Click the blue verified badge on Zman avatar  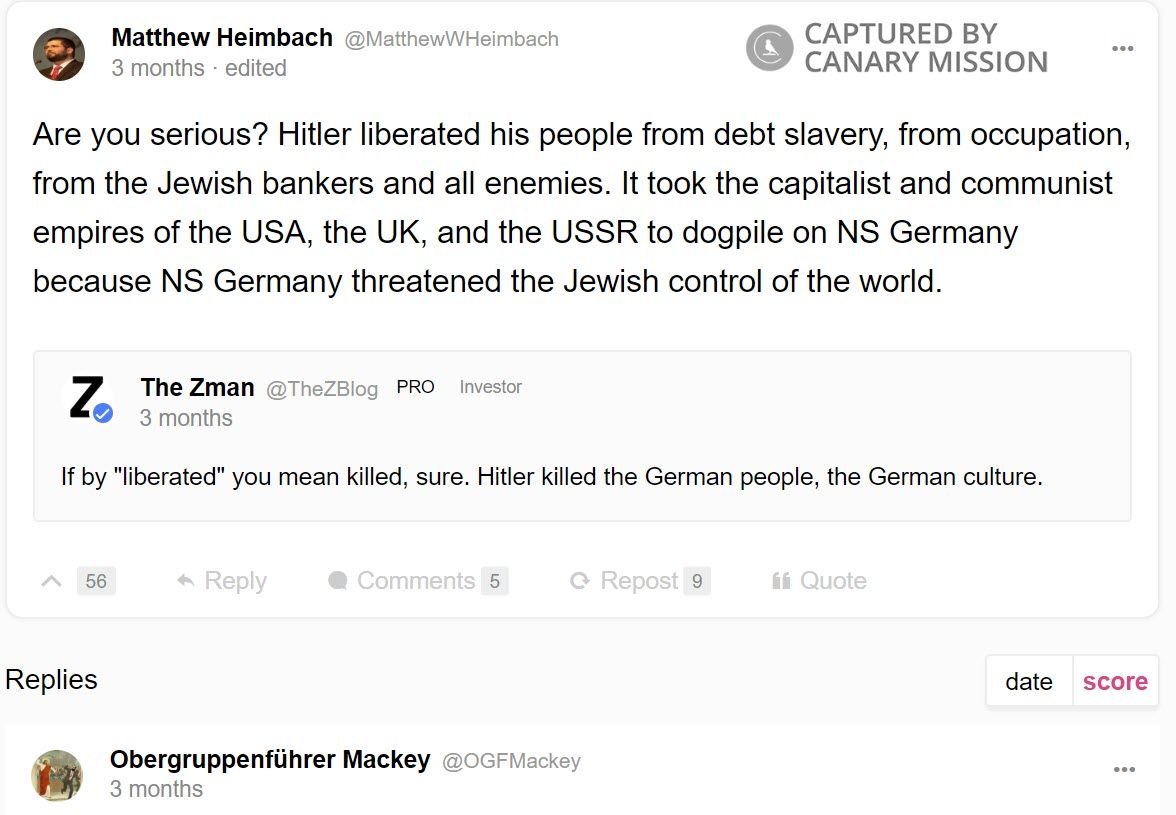click(103, 414)
